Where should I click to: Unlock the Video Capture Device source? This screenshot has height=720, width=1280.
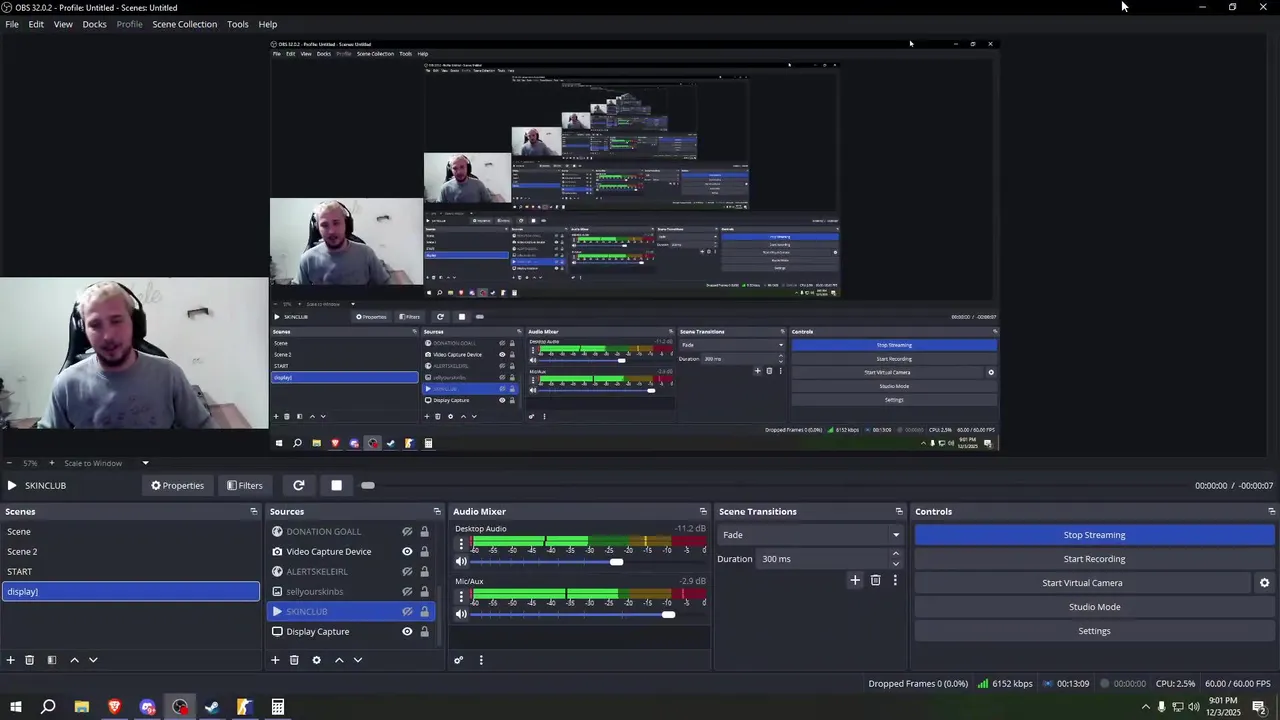[x=424, y=552]
